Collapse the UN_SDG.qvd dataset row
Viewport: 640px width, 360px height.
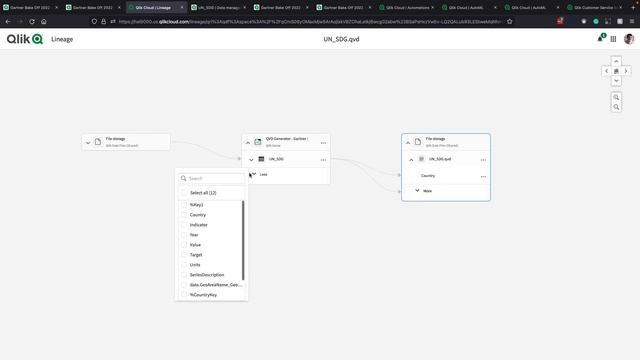pos(411,160)
